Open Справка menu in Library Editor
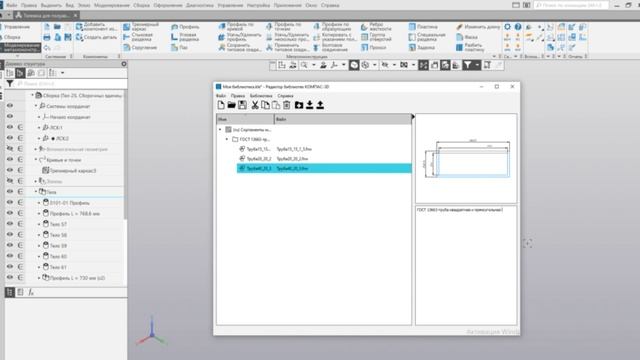The height and width of the screenshot is (360, 640). coord(285,96)
